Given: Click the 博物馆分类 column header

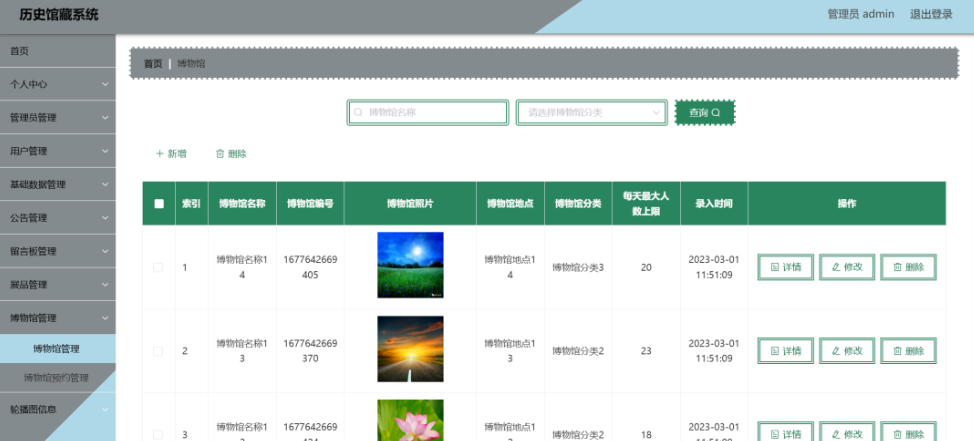Looking at the screenshot, I should coord(578,203).
